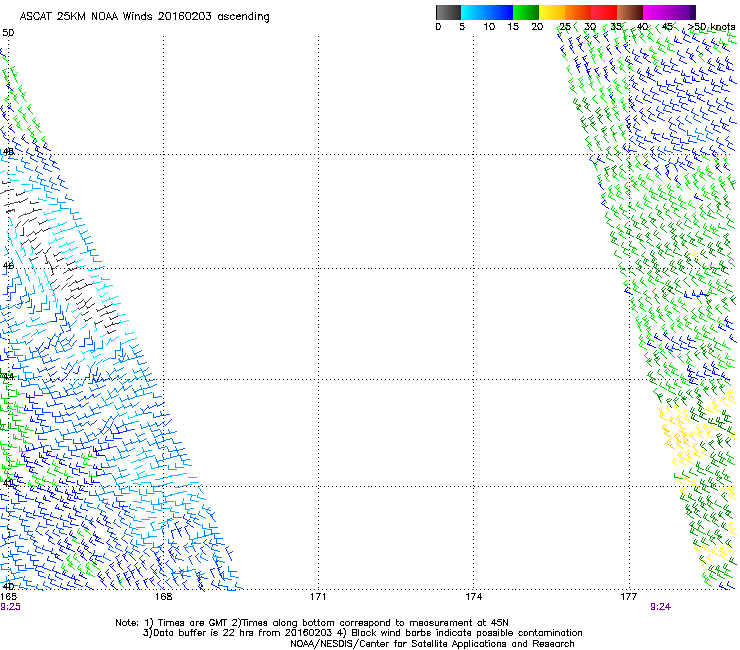Click the longitude label '165'

tap(8, 597)
